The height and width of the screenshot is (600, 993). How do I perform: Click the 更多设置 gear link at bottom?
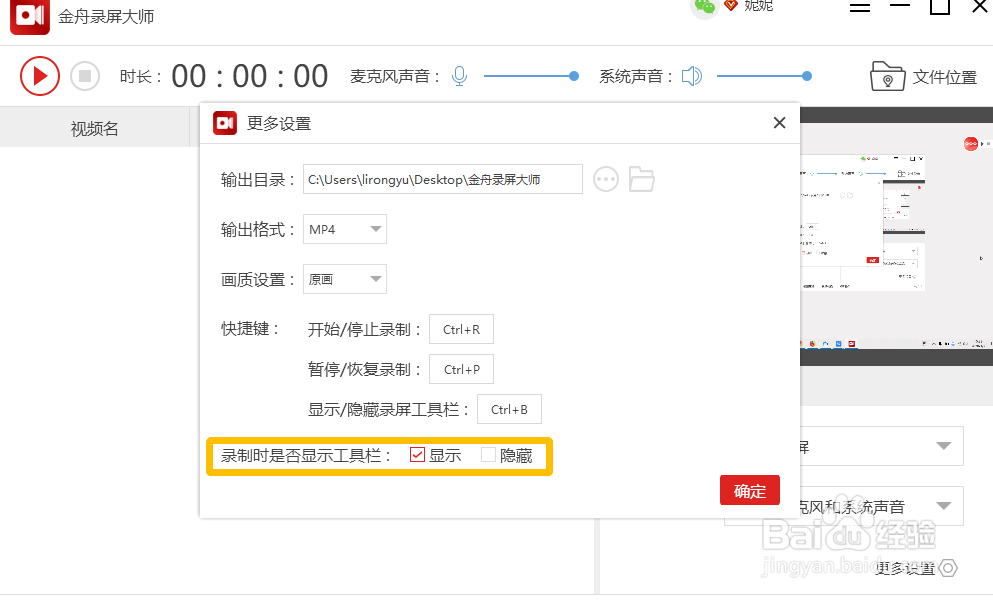pos(916,568)
